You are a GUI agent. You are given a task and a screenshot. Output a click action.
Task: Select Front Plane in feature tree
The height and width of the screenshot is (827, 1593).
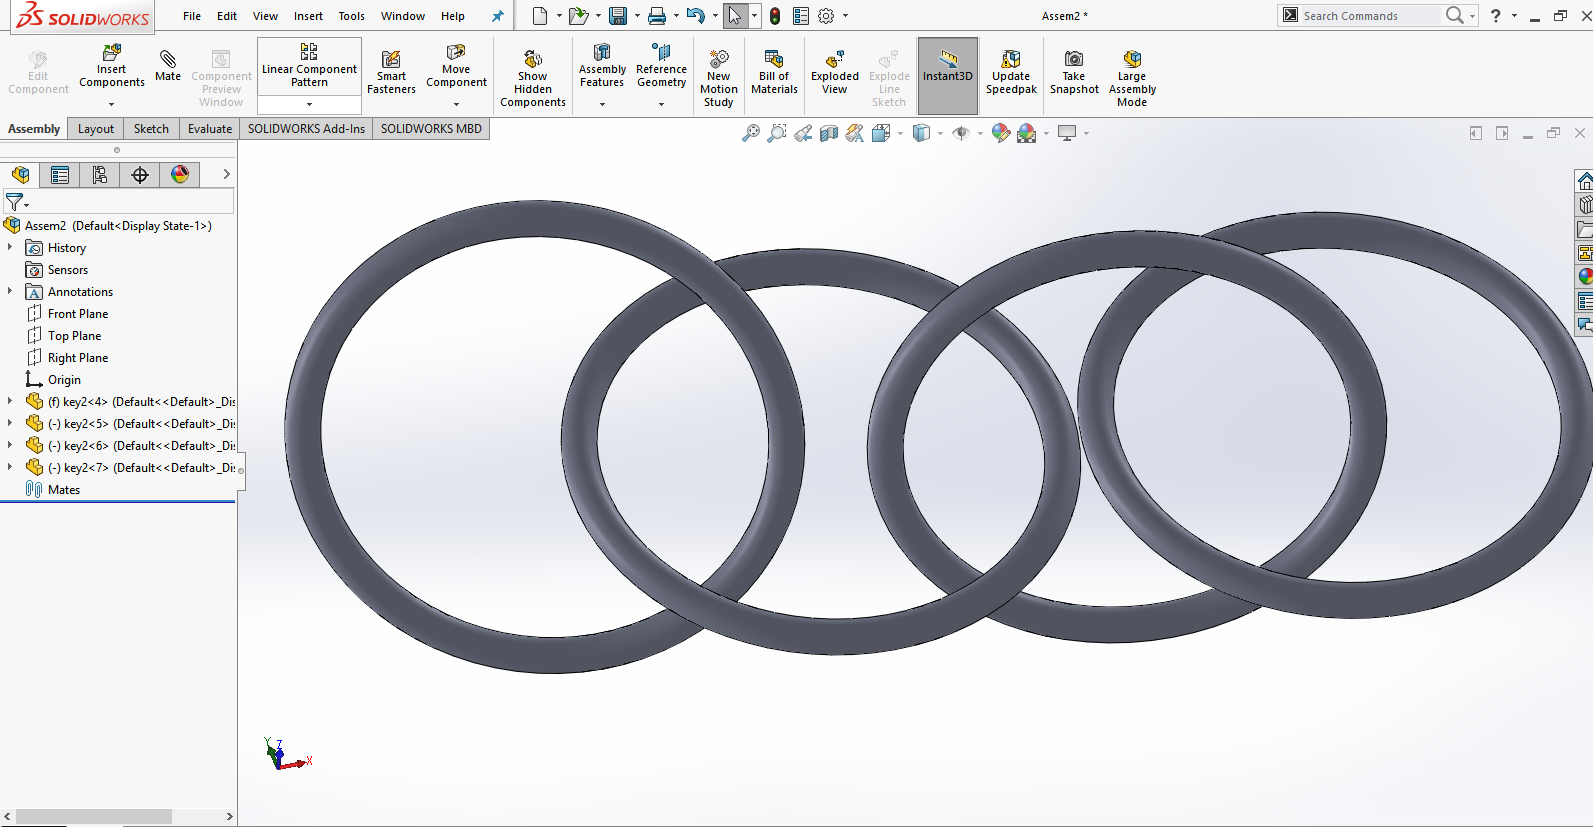77,314
